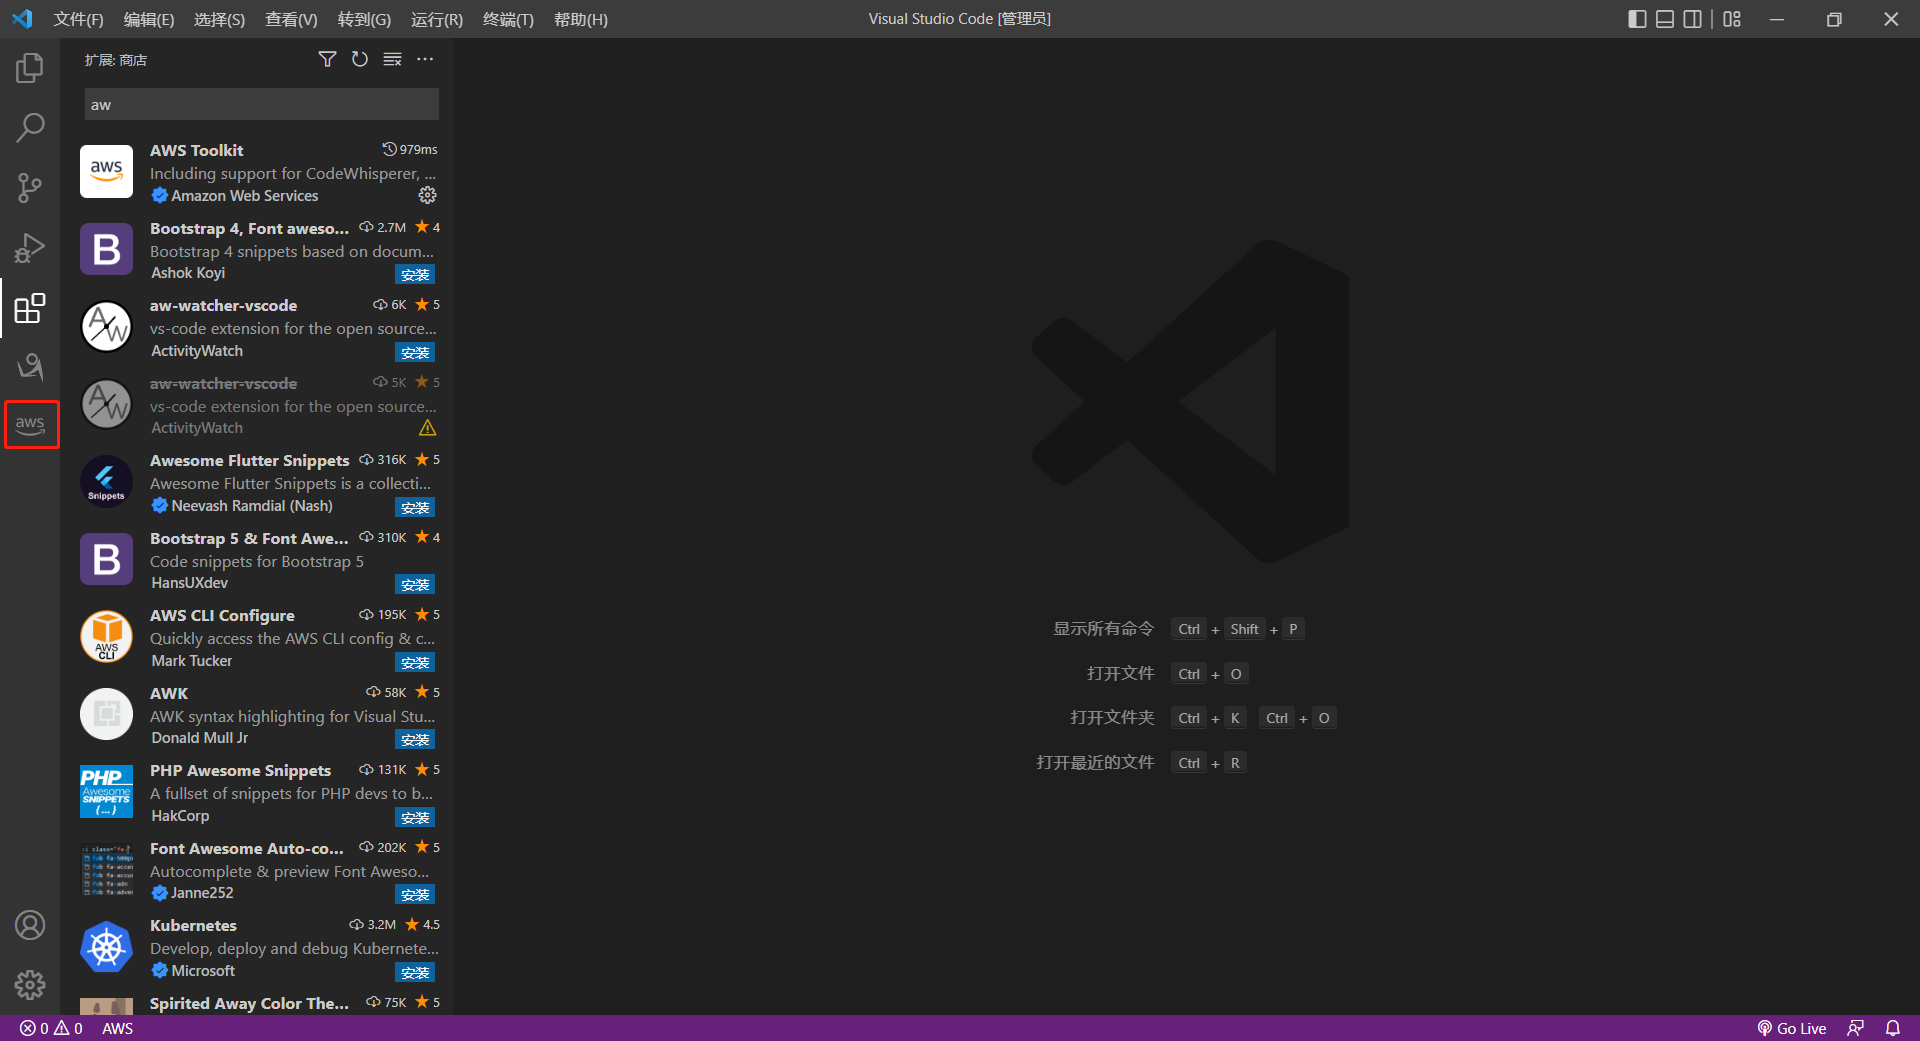1920x1041 pixels.
Task: Click the extension search input field
Action: click(x=261, y=105)
